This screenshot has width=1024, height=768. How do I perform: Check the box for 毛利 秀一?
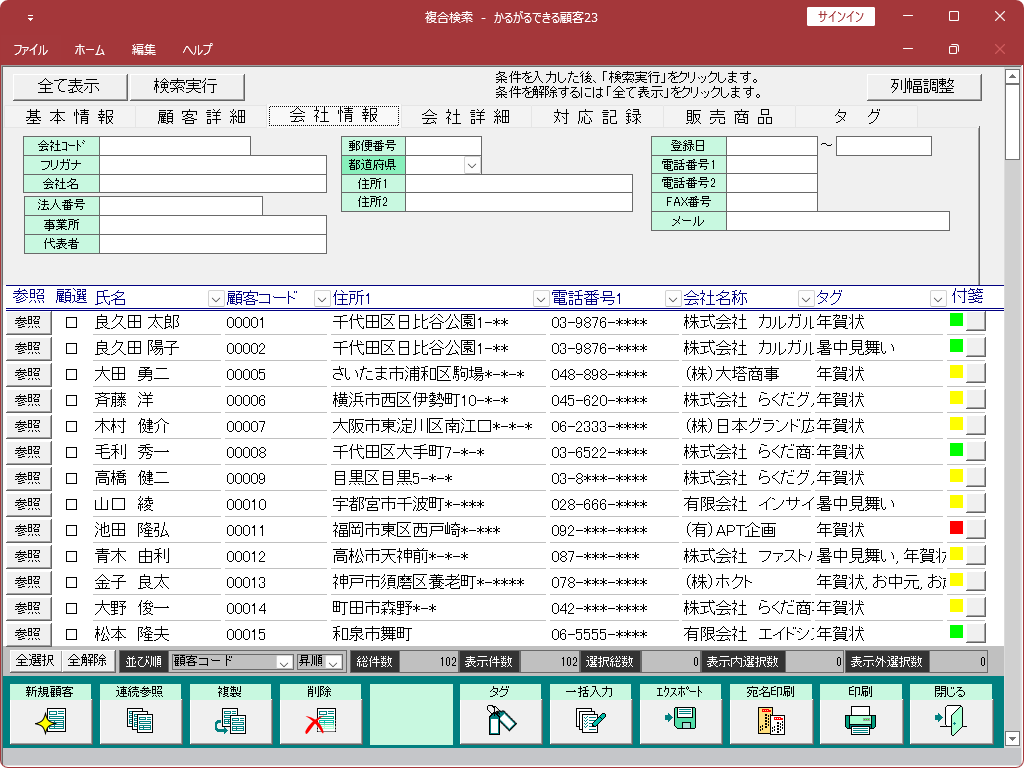pyautogui.click(x=71, y=452)
